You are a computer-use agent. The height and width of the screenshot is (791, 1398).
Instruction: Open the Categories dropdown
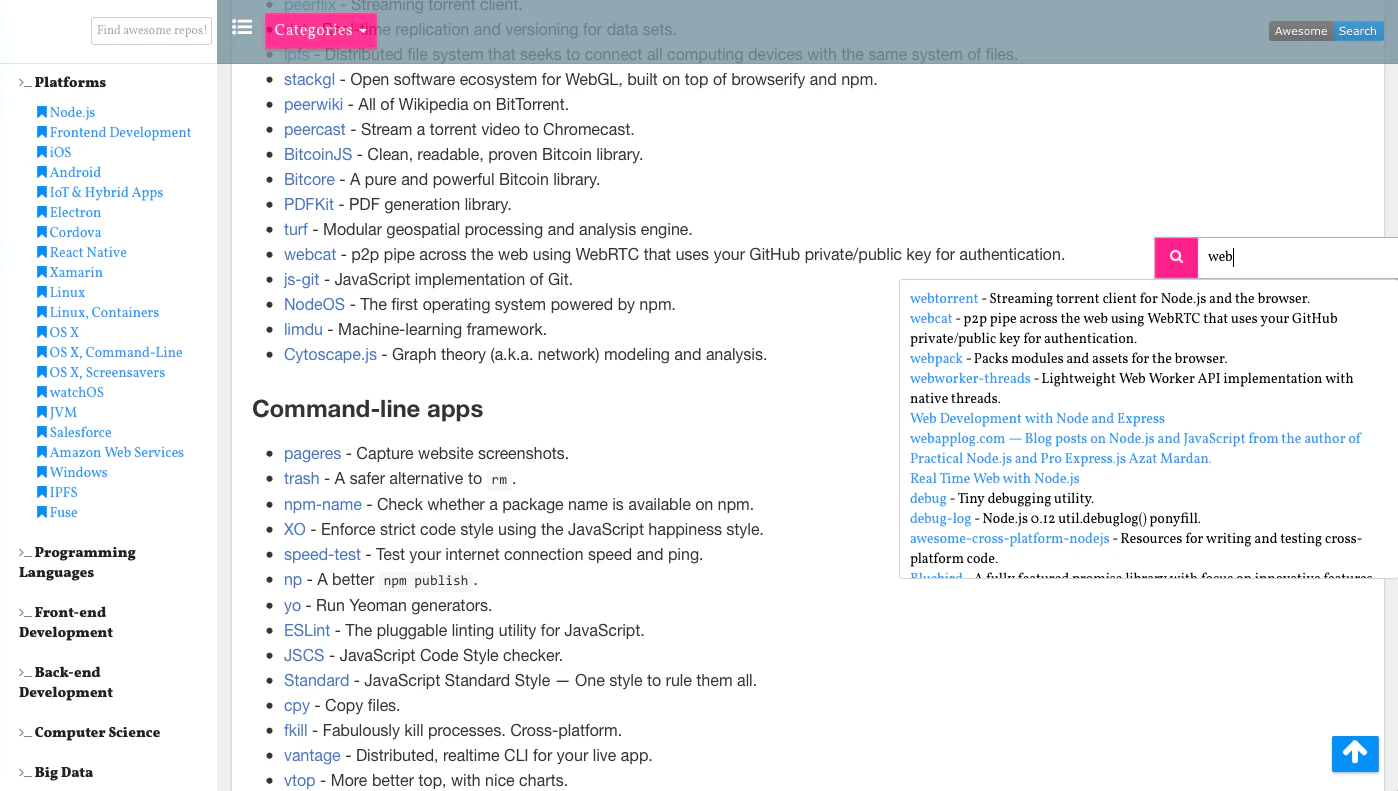(x=321, y=30)
